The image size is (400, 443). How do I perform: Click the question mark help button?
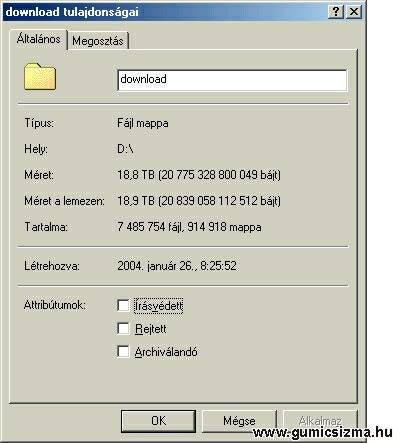click(336, 12)
